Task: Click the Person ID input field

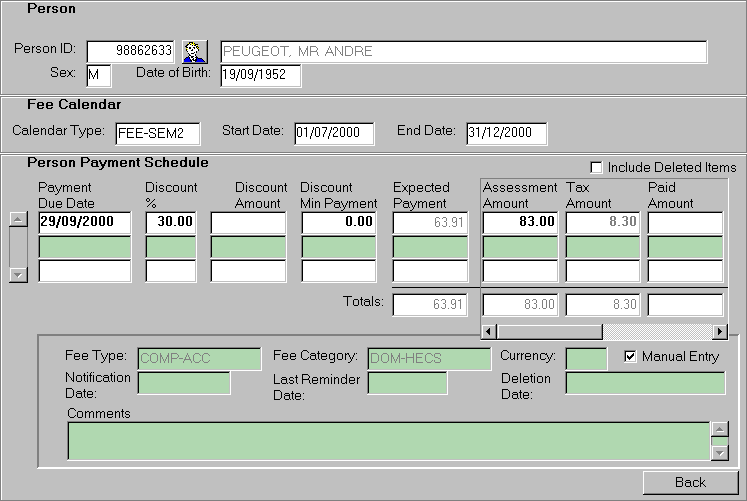Action: [131, 51]
